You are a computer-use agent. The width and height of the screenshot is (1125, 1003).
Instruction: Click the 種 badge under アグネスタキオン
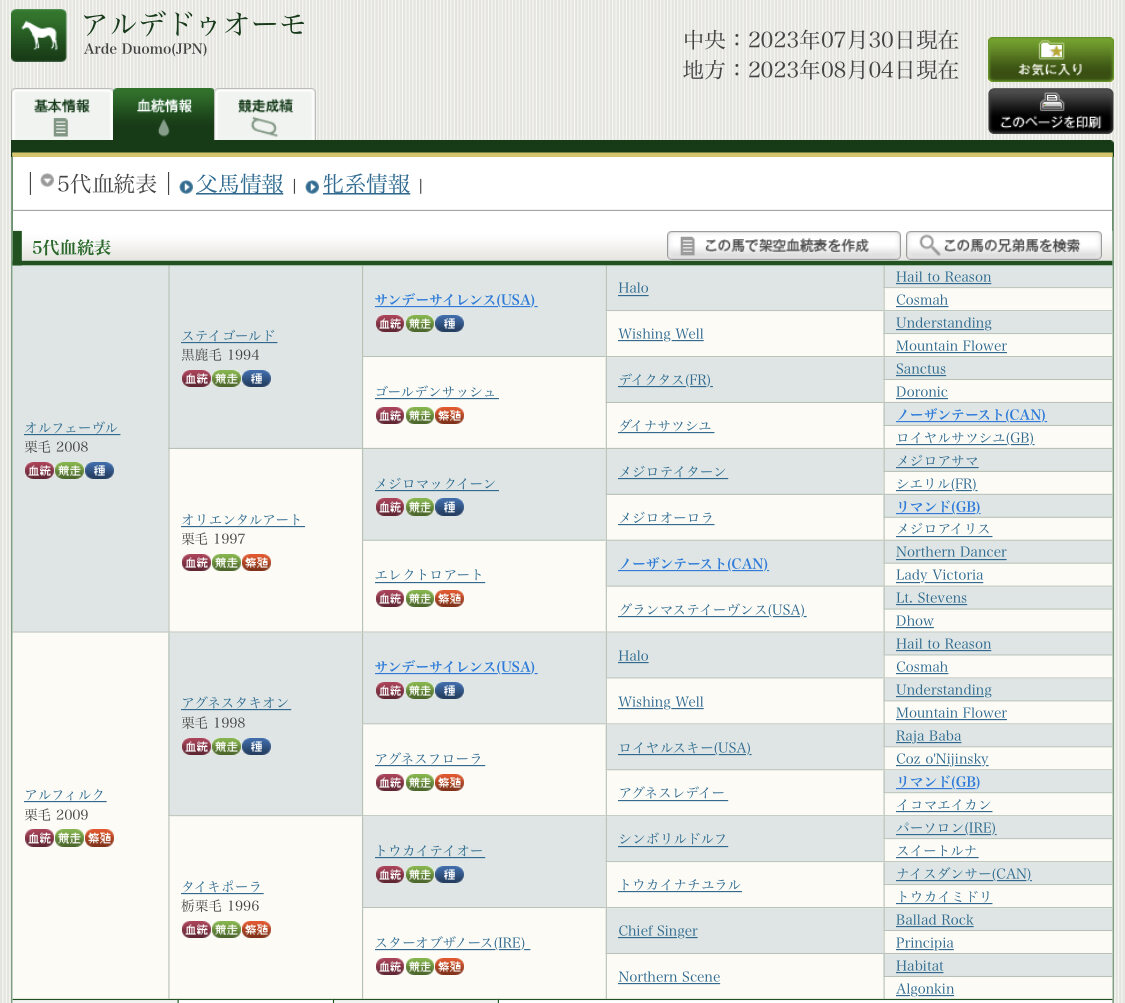(256, 747)
